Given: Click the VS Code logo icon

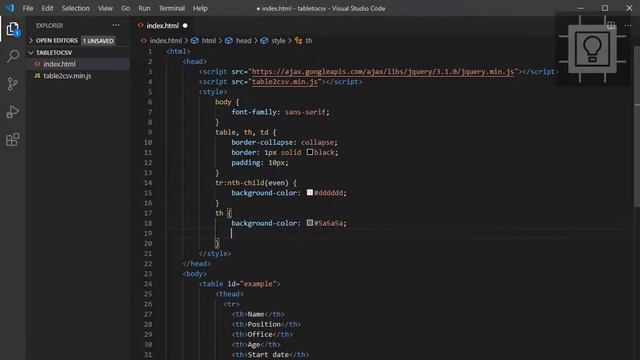Looking at the screenshot, I should tap(10, 8).
